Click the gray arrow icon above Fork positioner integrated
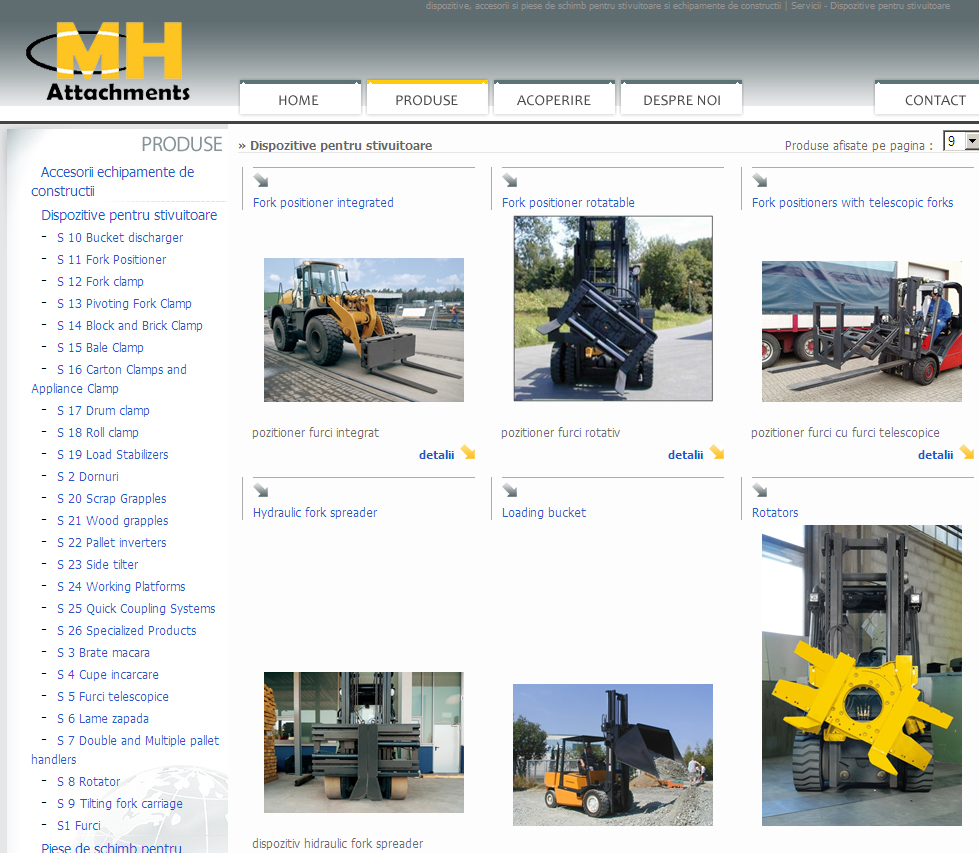Image resolution: width=979 pixels, height=853 pixels. (x=261, y=181)
